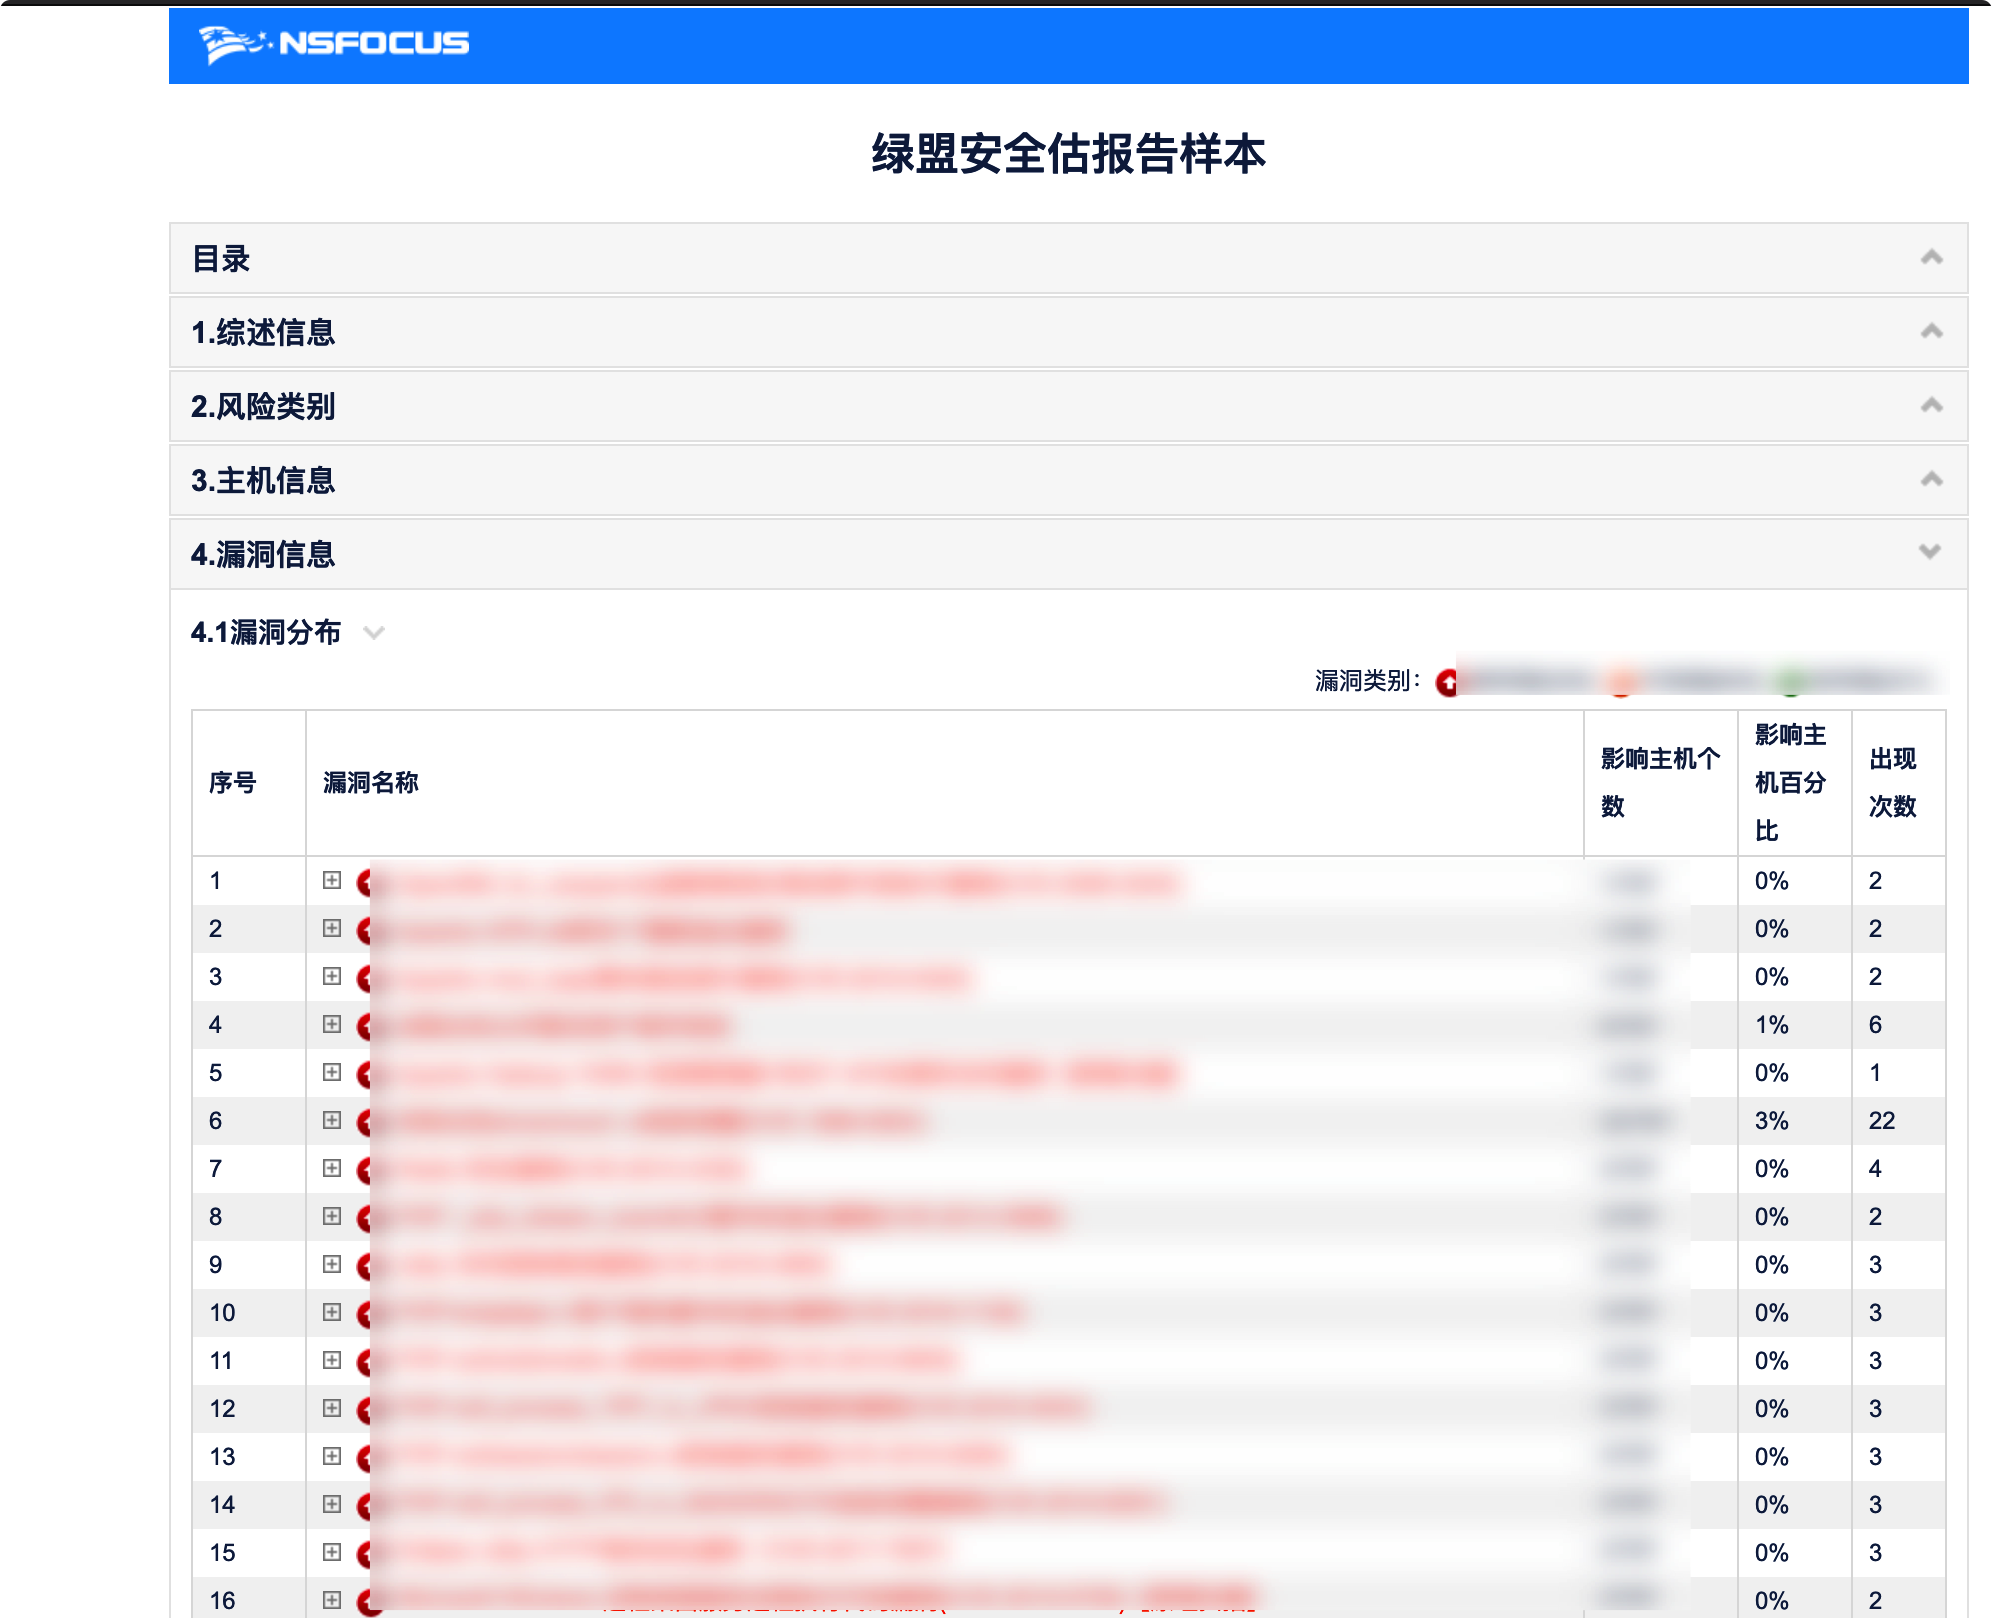Viewport: 1992px width, 1618px height.
Task: Click the 漏洞名称 column header
Action: tap(371, 782)
